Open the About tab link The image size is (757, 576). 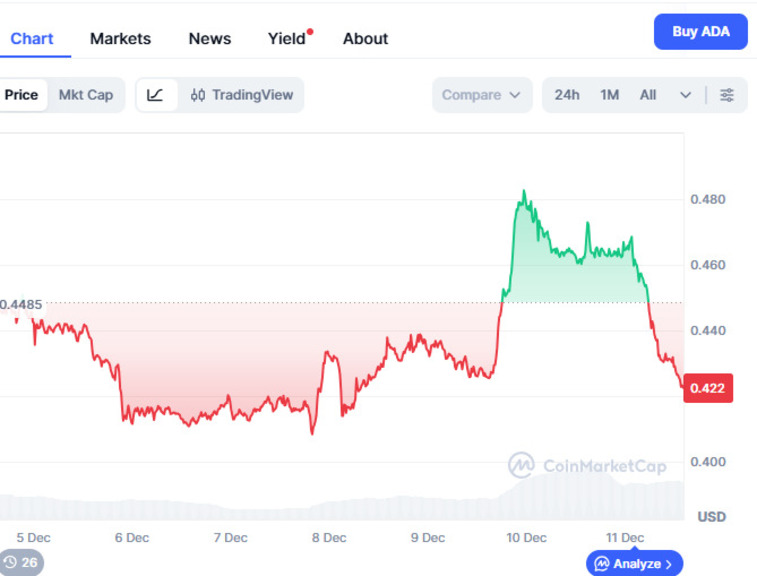point(365,39)
